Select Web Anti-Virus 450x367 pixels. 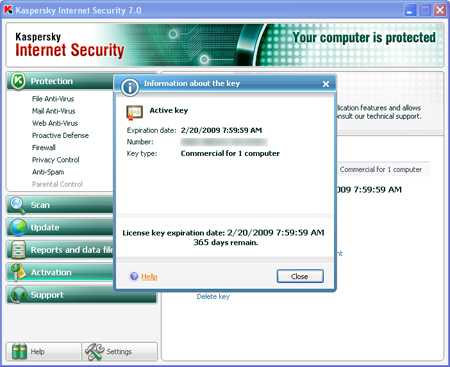pos(55,123)
